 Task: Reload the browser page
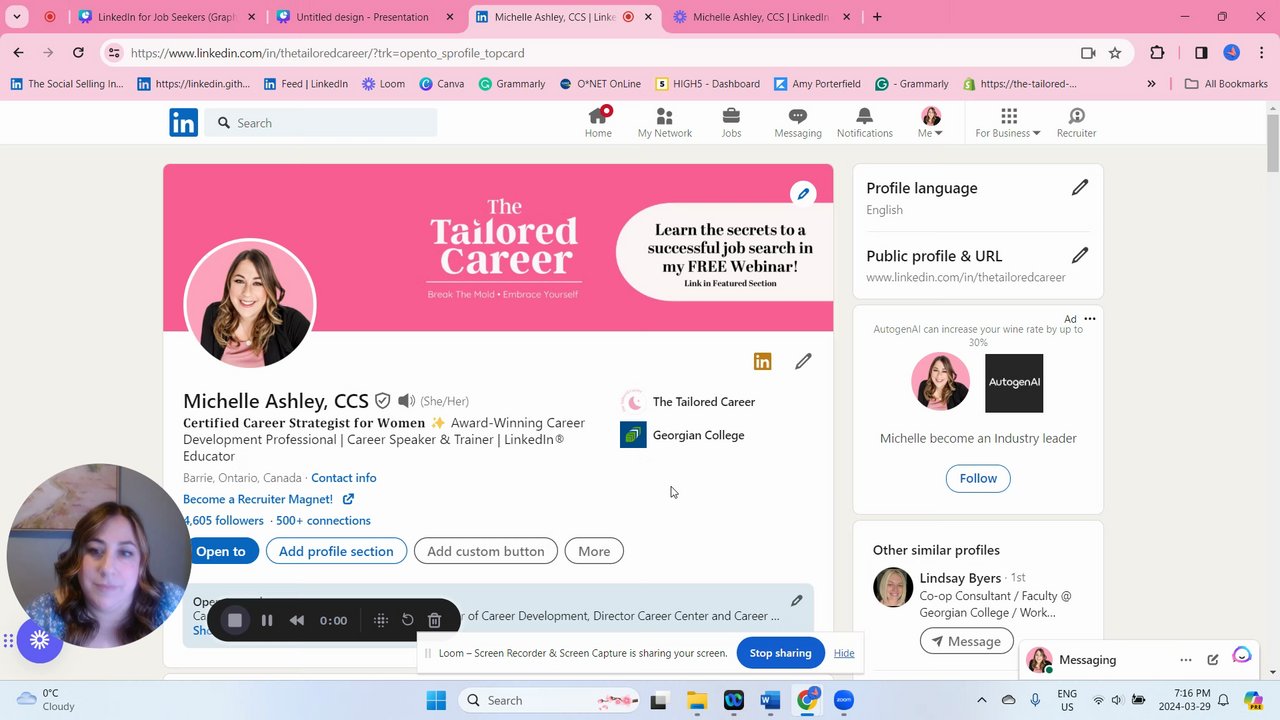click(78, 53)
